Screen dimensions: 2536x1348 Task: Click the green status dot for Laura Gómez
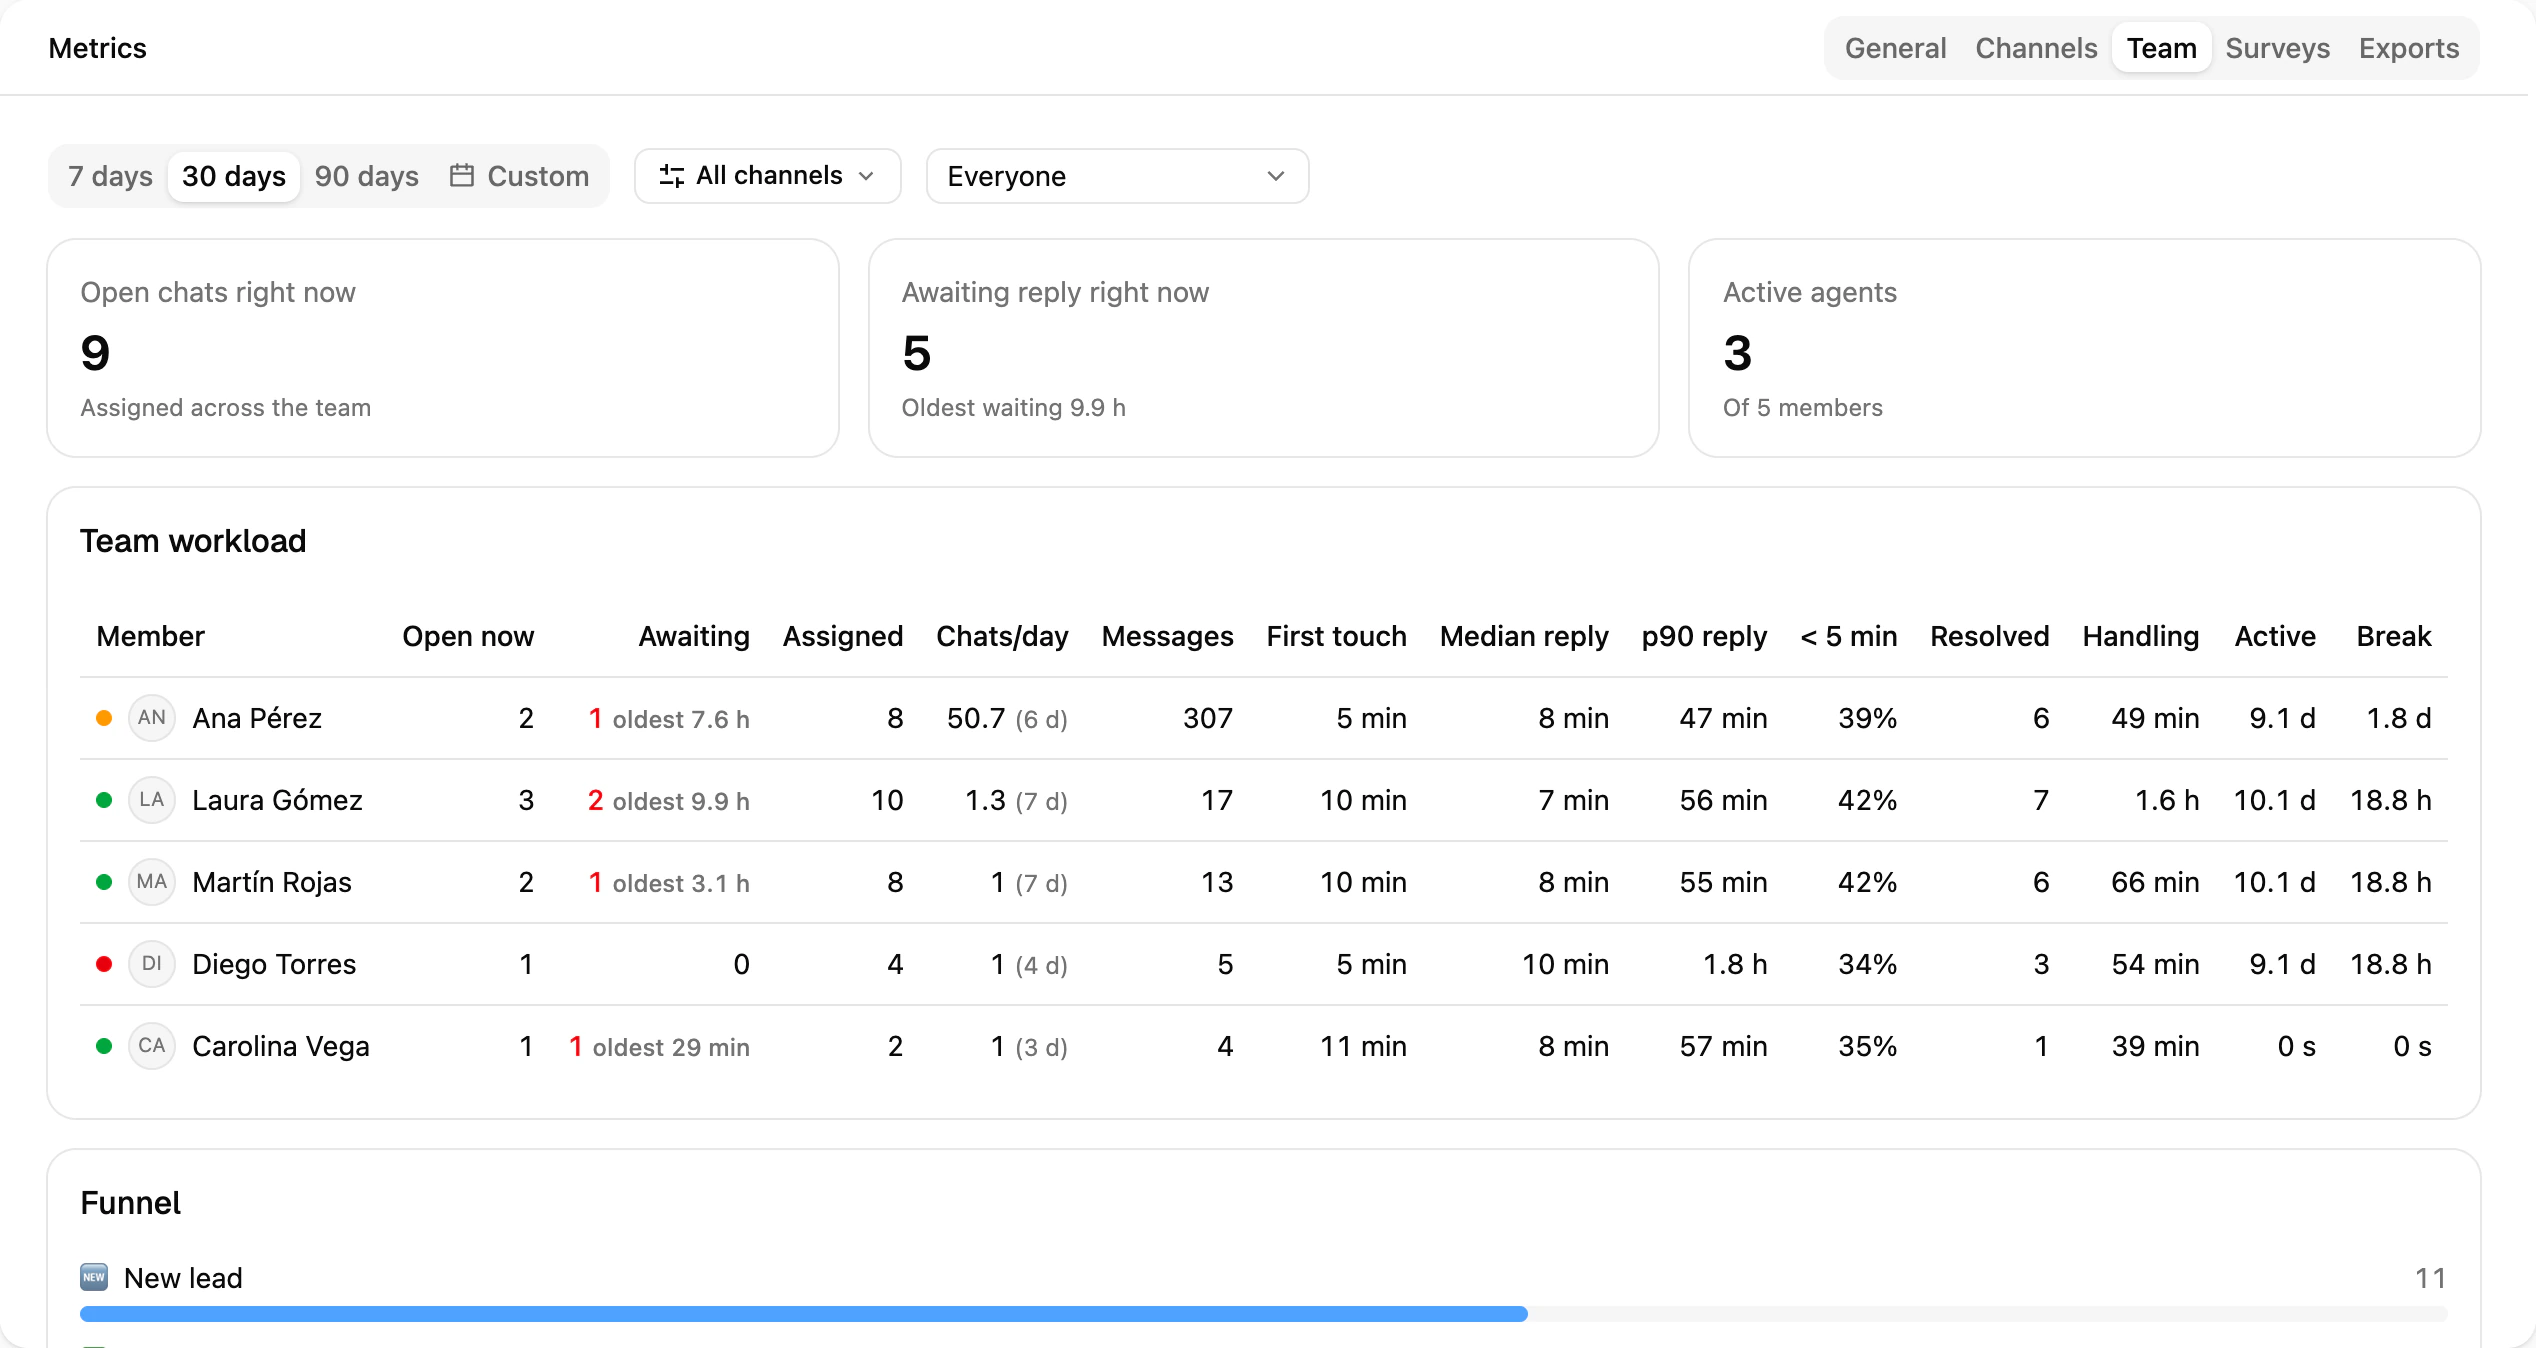pyautogui.click(x=104, y=800)
